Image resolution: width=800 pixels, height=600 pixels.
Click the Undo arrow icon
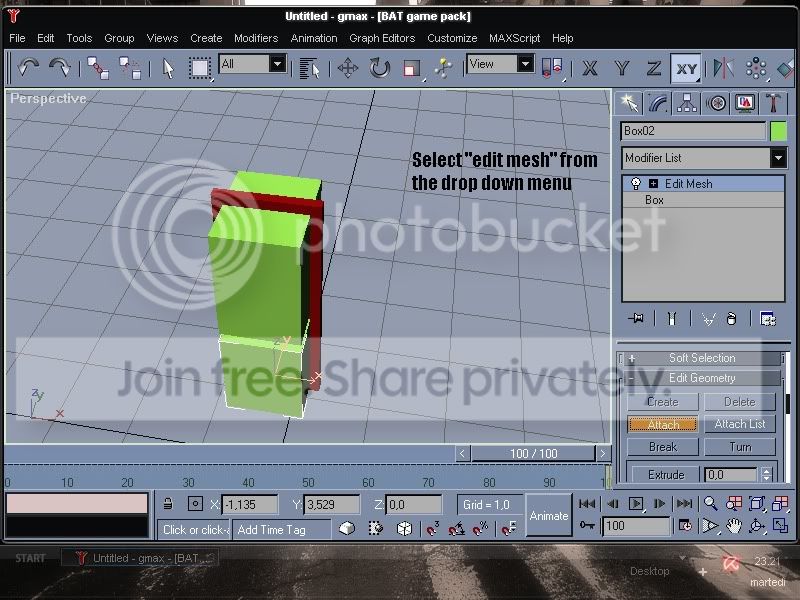click(x=28, y=67)
